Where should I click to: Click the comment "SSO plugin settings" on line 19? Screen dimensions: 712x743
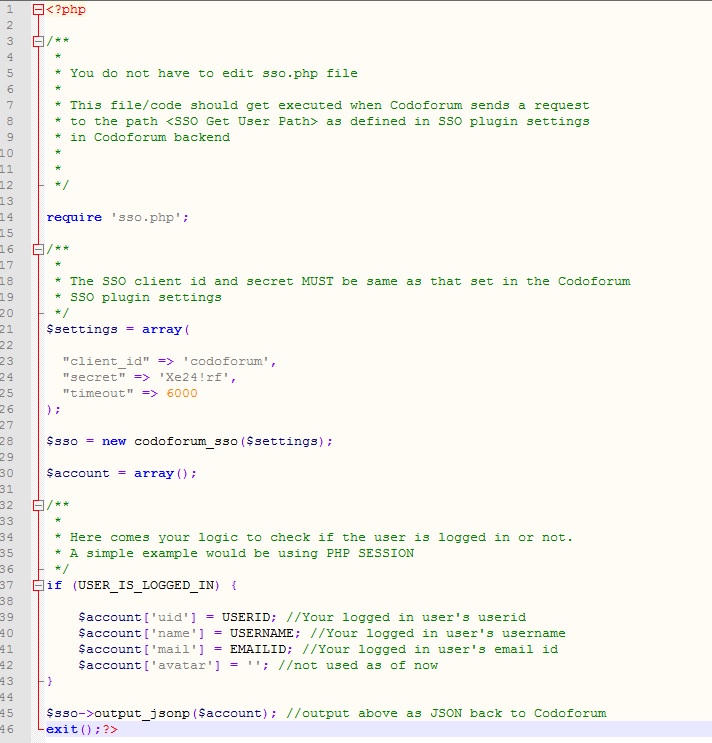coord(146,298)
